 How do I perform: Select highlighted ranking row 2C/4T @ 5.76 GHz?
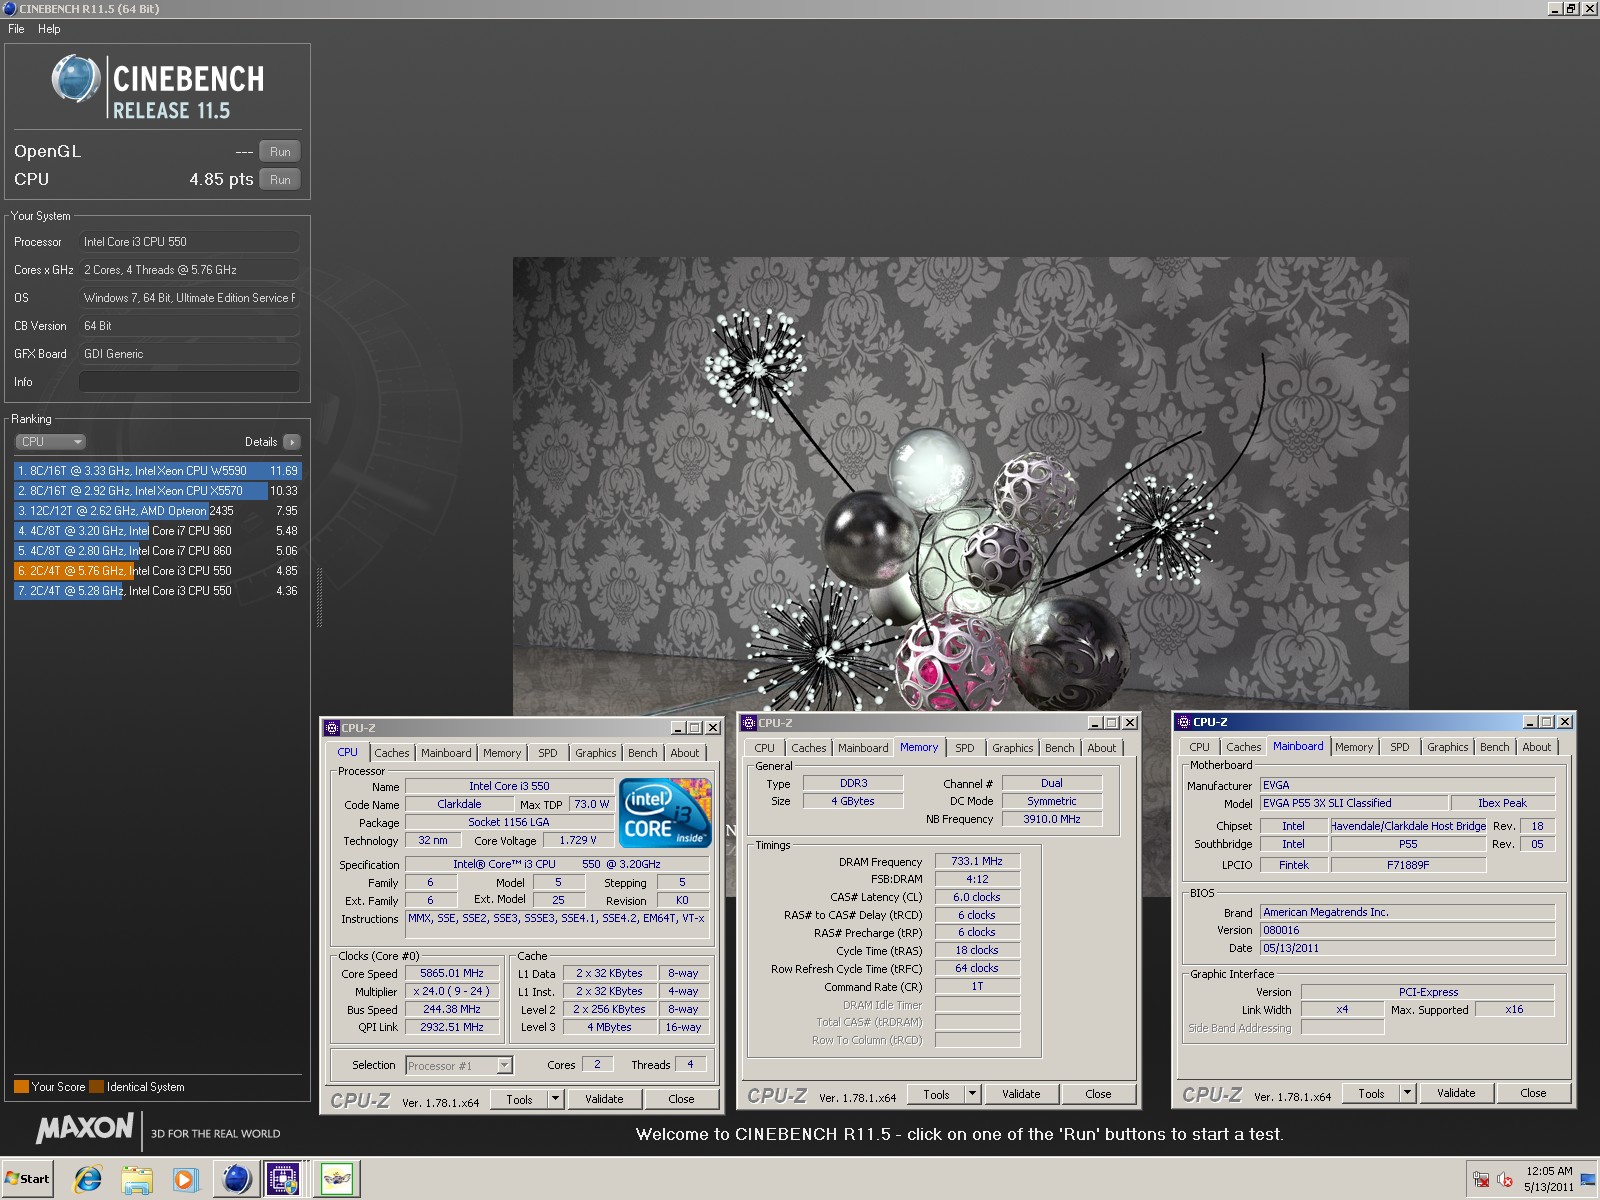[157, 571]
